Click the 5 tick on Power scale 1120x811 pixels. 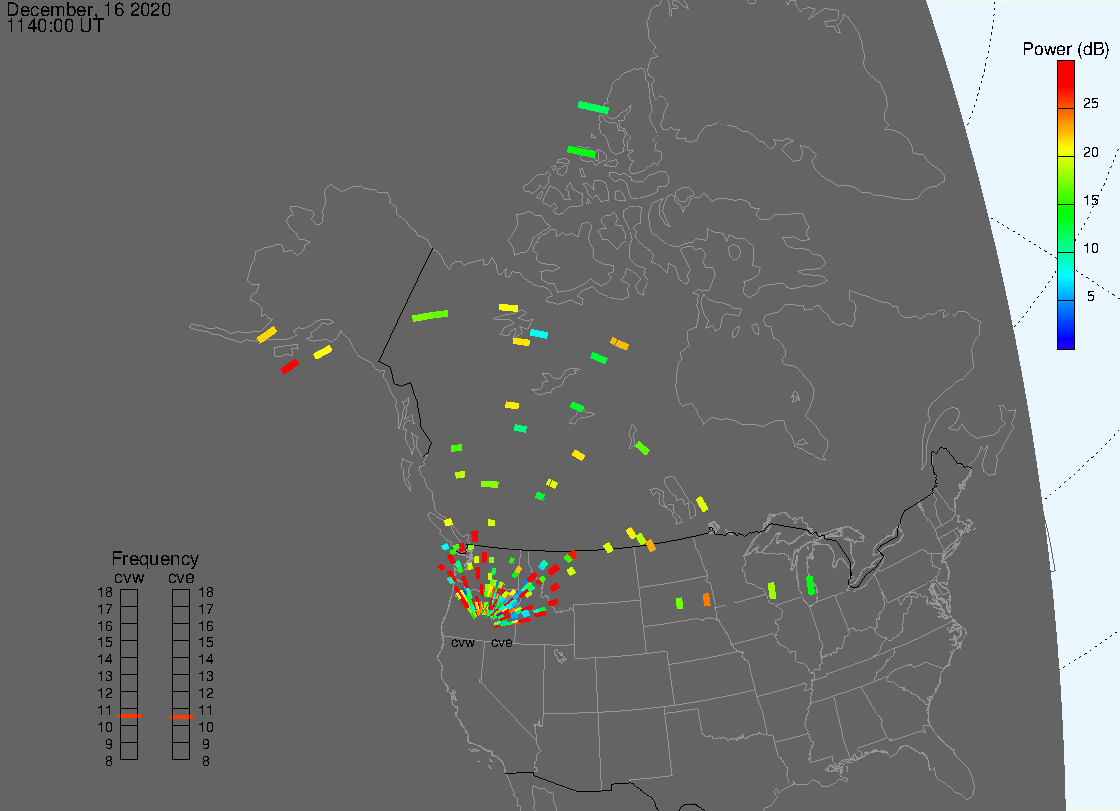coord(1090,297)
